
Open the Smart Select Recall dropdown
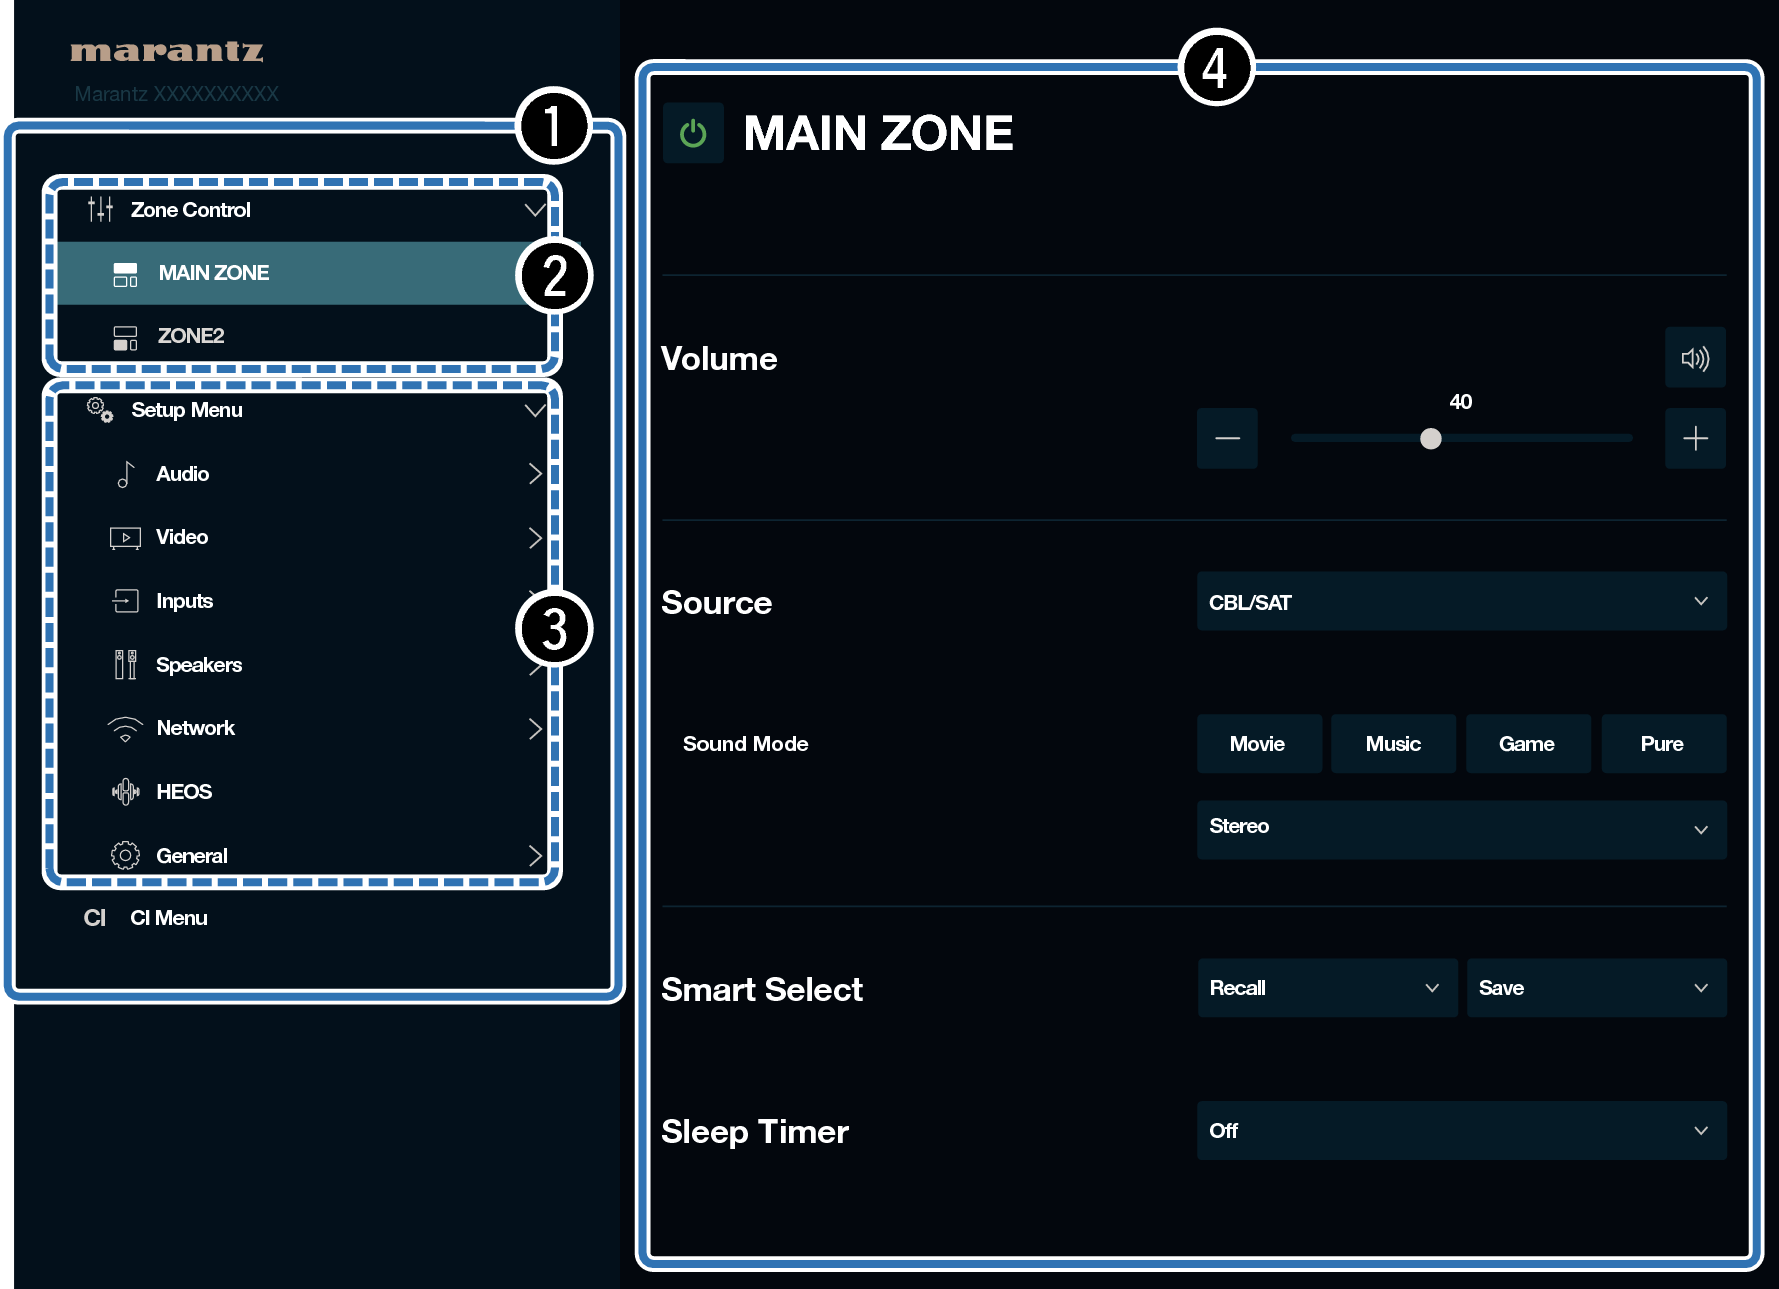[1326, 988]
